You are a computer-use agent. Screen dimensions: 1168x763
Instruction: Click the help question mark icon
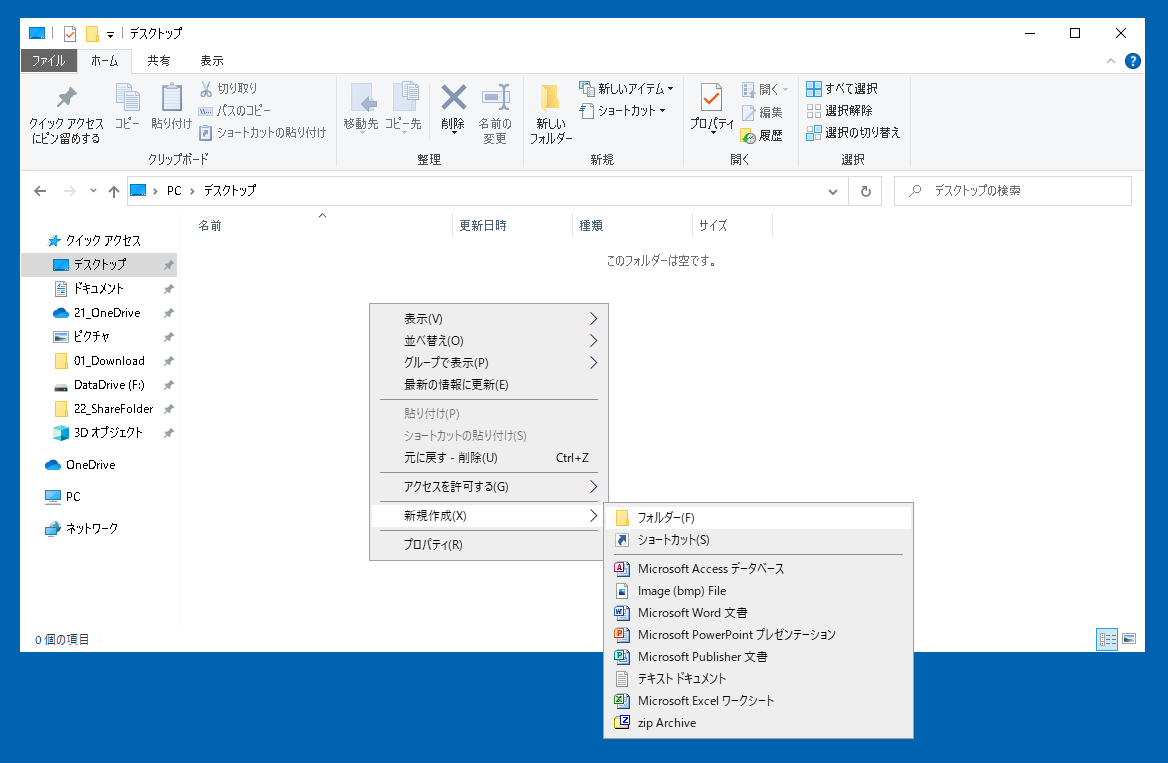(1133, 61)
